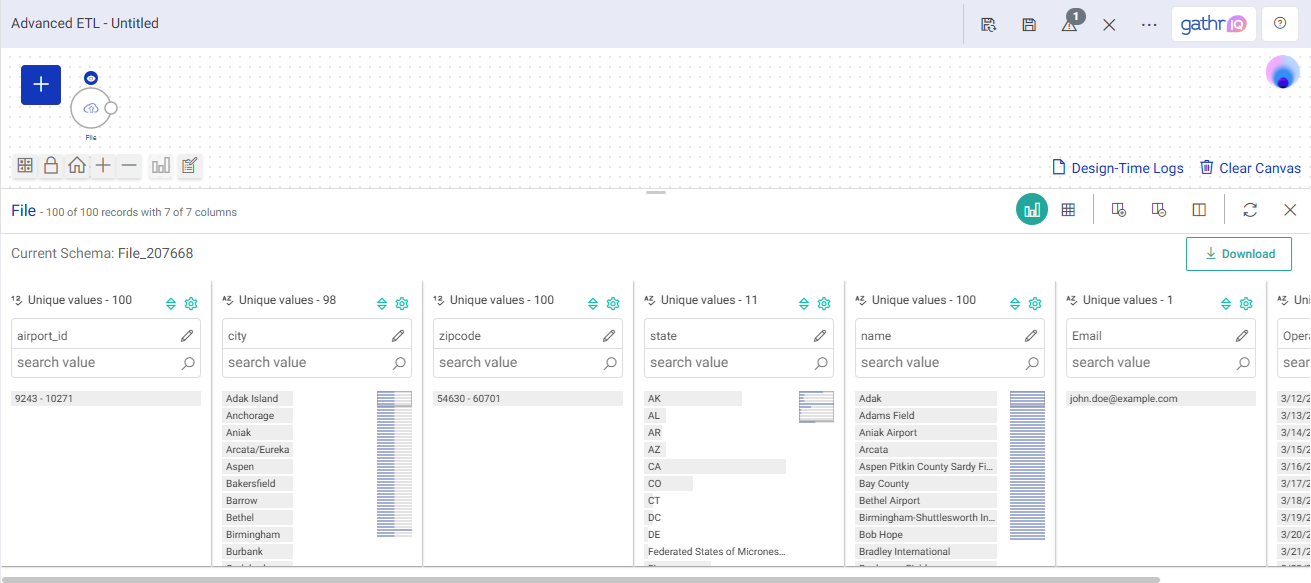This screenshot has width=1311, height=583.
Task: Rename the city column via its pencil icon
Action: [396, 335]
